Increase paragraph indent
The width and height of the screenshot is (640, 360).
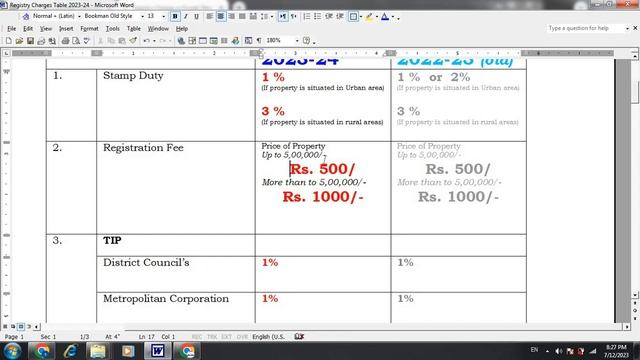tap(340, 16)
